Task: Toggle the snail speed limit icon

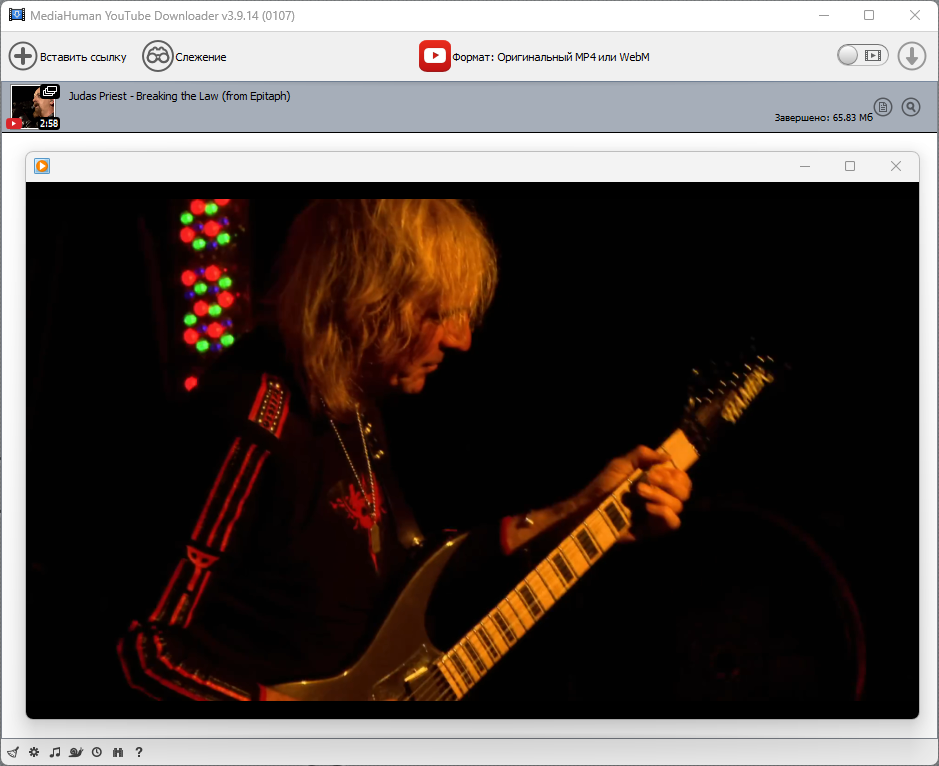Action: [76, 752]
